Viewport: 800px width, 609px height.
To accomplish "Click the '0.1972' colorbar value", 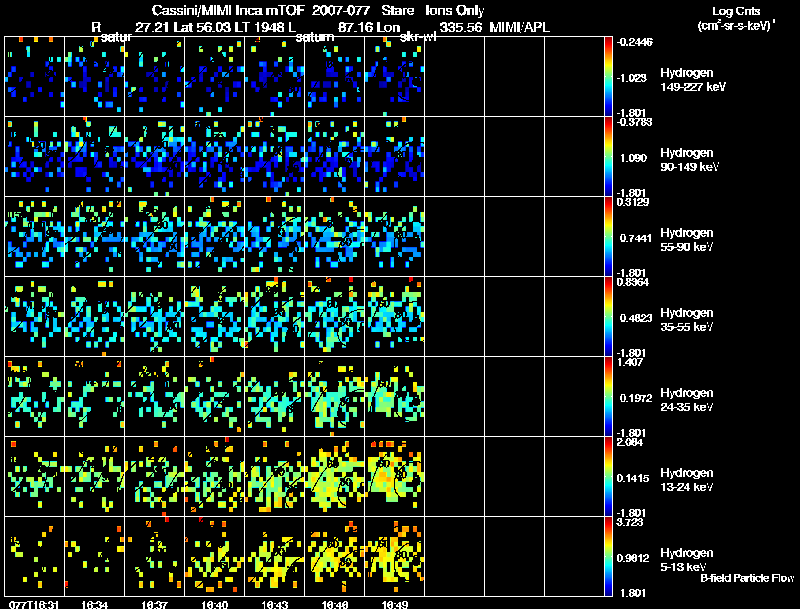I will click(x=636, y=398).
